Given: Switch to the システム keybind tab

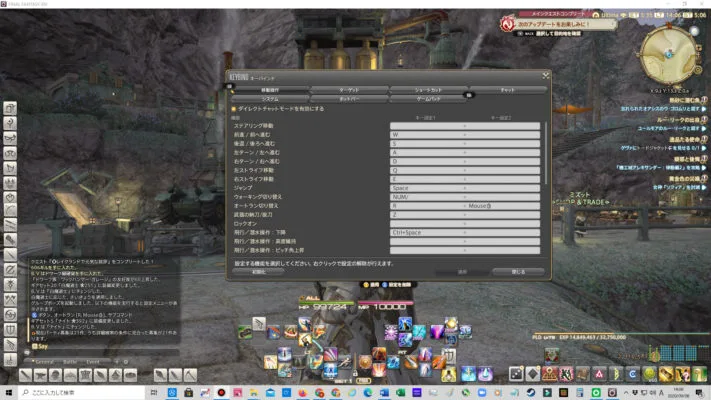Looking at the screenshot, I should tap(270, 98).
